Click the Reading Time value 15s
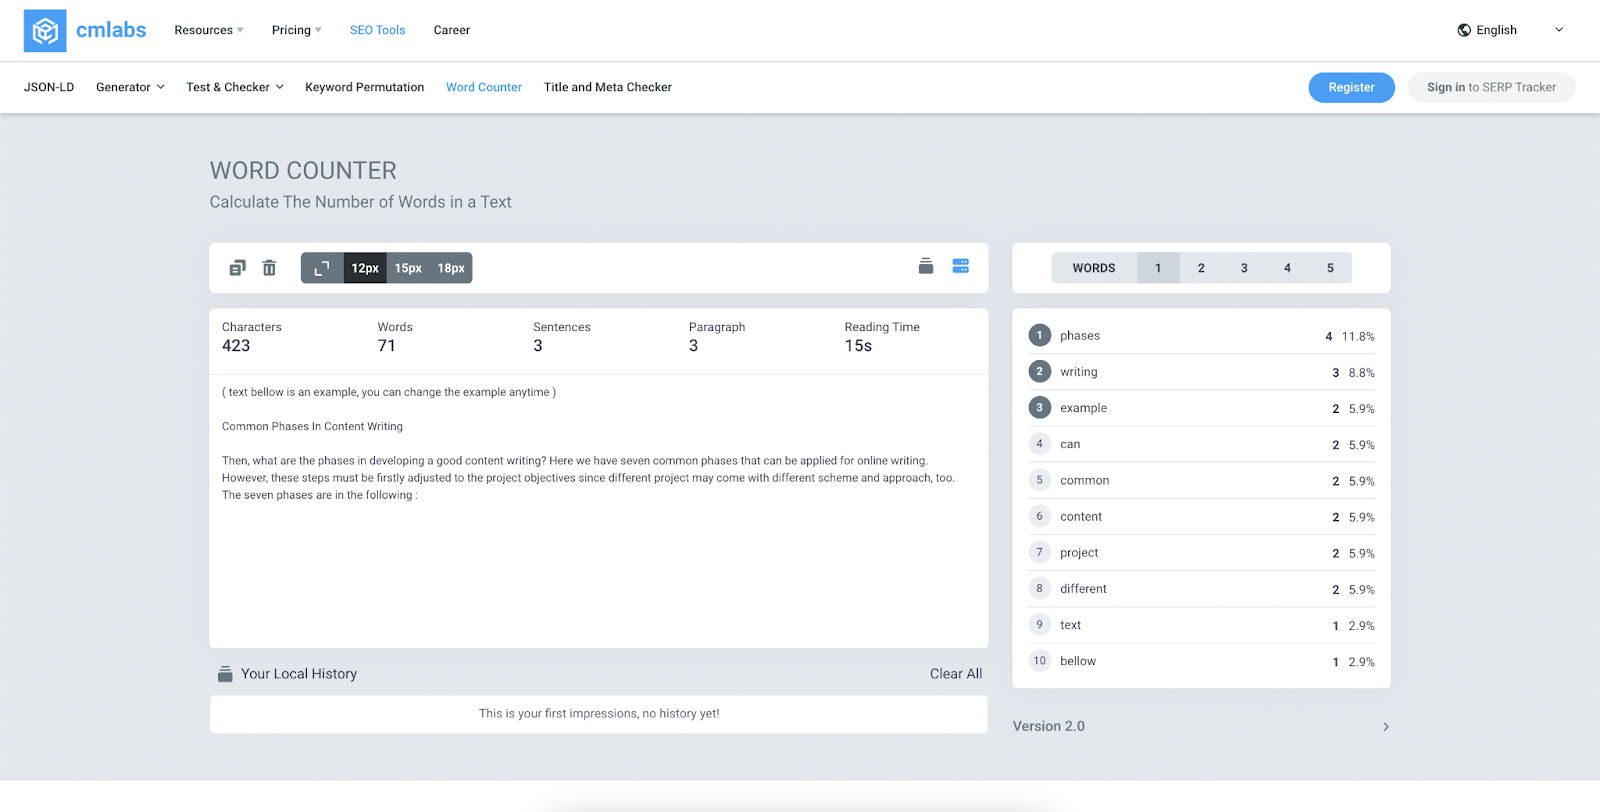The image size is (1600, 812). pos(858,346)
